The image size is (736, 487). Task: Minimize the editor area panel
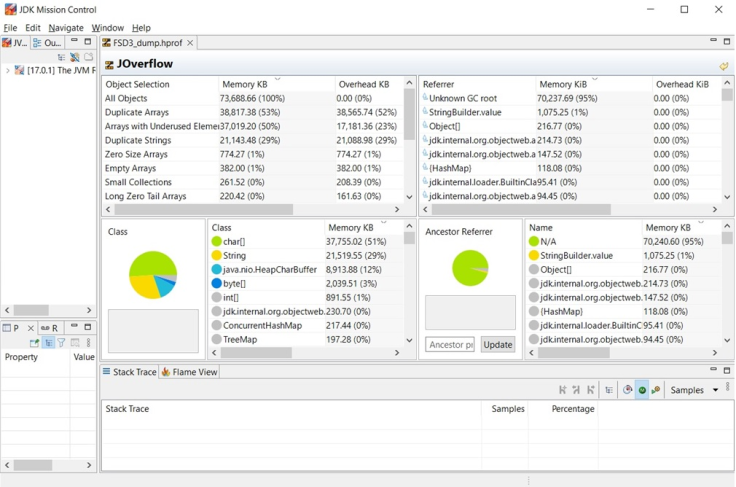713,41
